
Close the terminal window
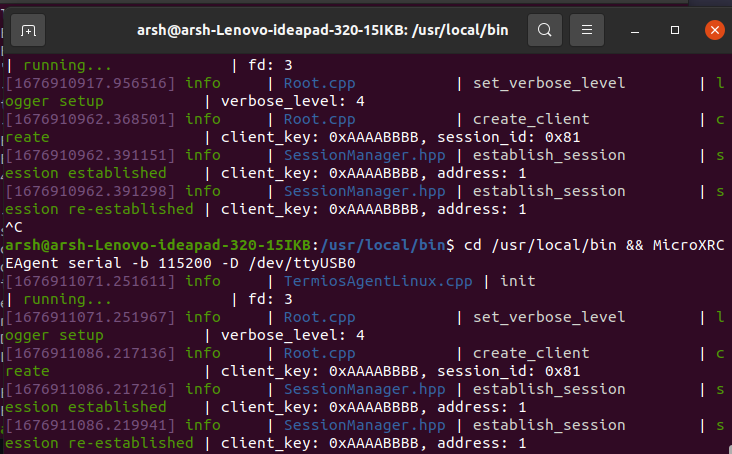point(715,30)
